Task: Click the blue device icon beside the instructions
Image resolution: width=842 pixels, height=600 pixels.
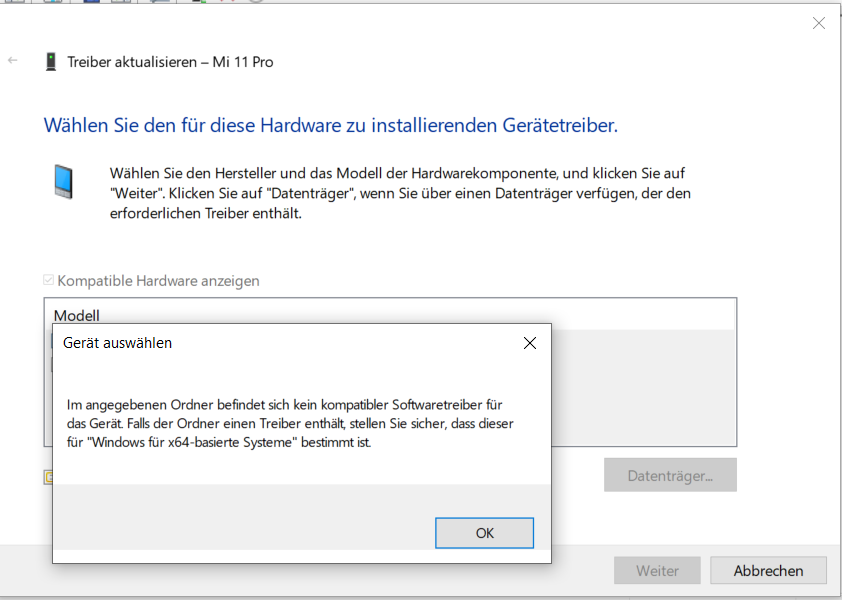Action: (x=63, y=182)
